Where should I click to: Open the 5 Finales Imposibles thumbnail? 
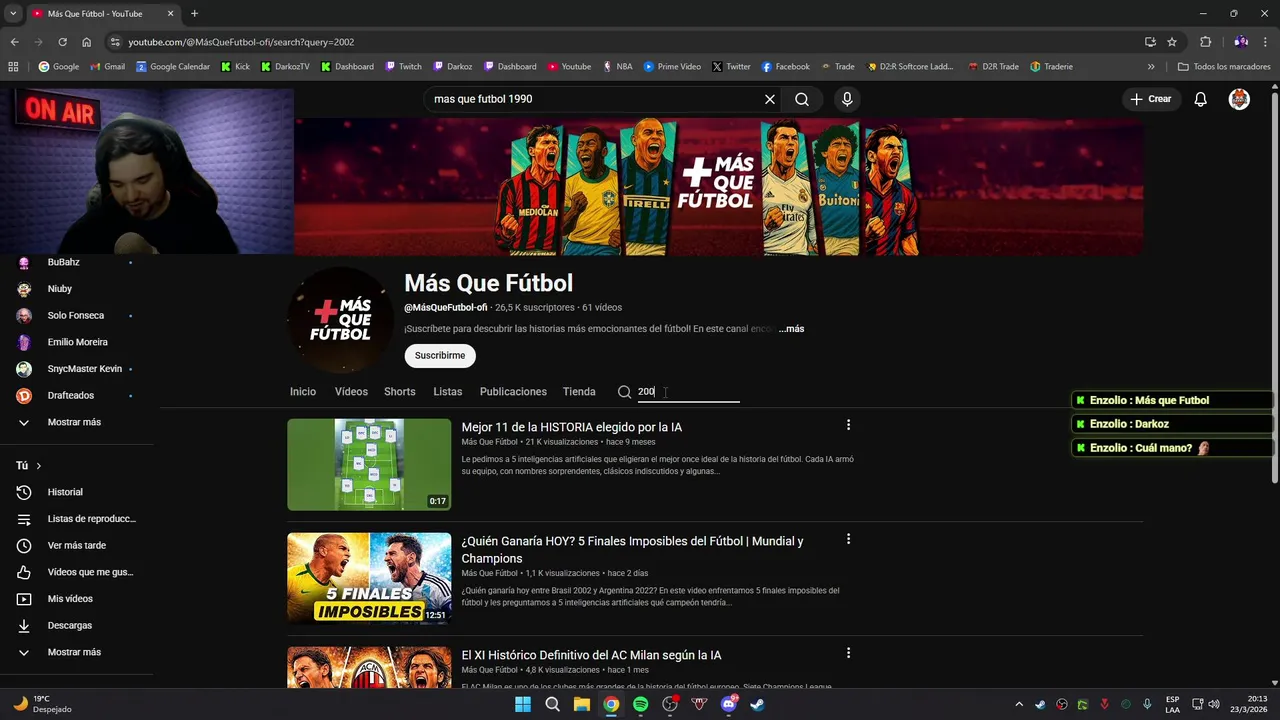pyautogui.click(x=369, y=578)
